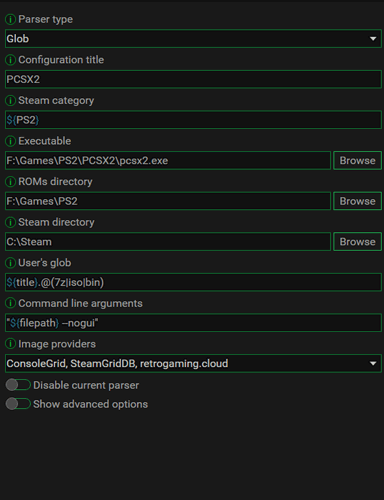Click the info icon beside Steam directory

(x=10, y=222)
